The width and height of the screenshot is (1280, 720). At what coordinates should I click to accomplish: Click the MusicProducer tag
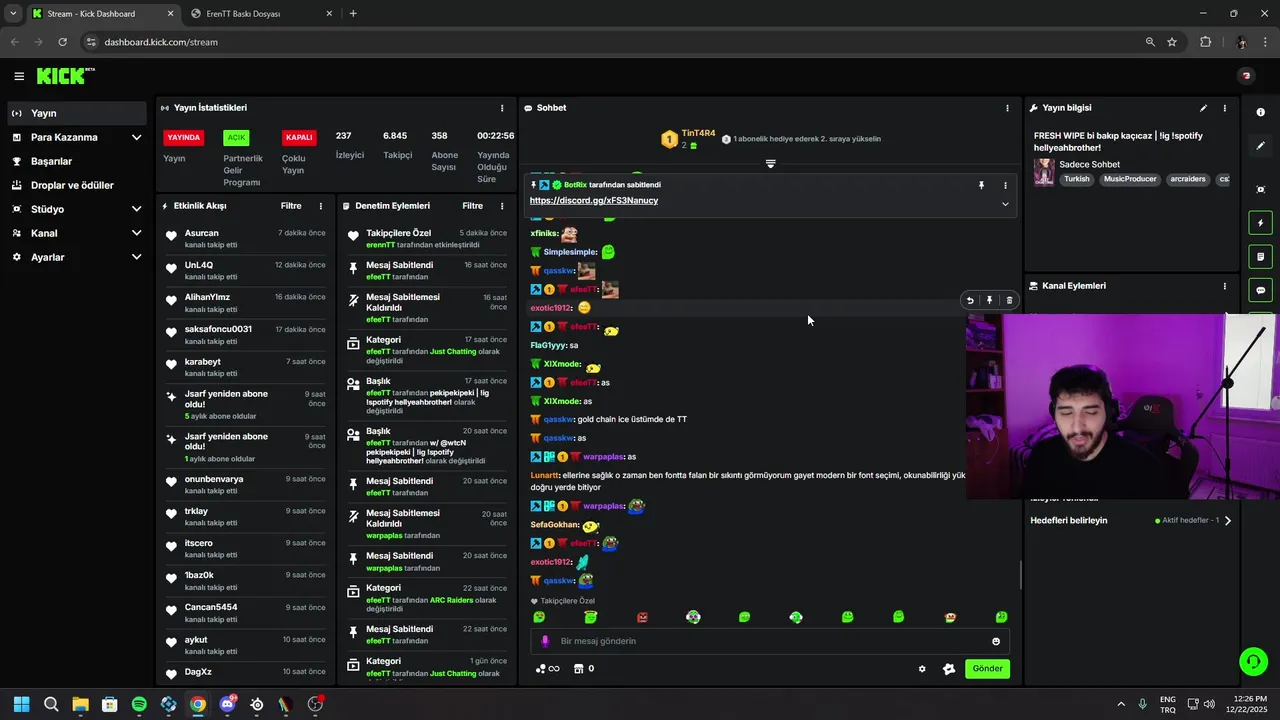tap(1130, 180)
